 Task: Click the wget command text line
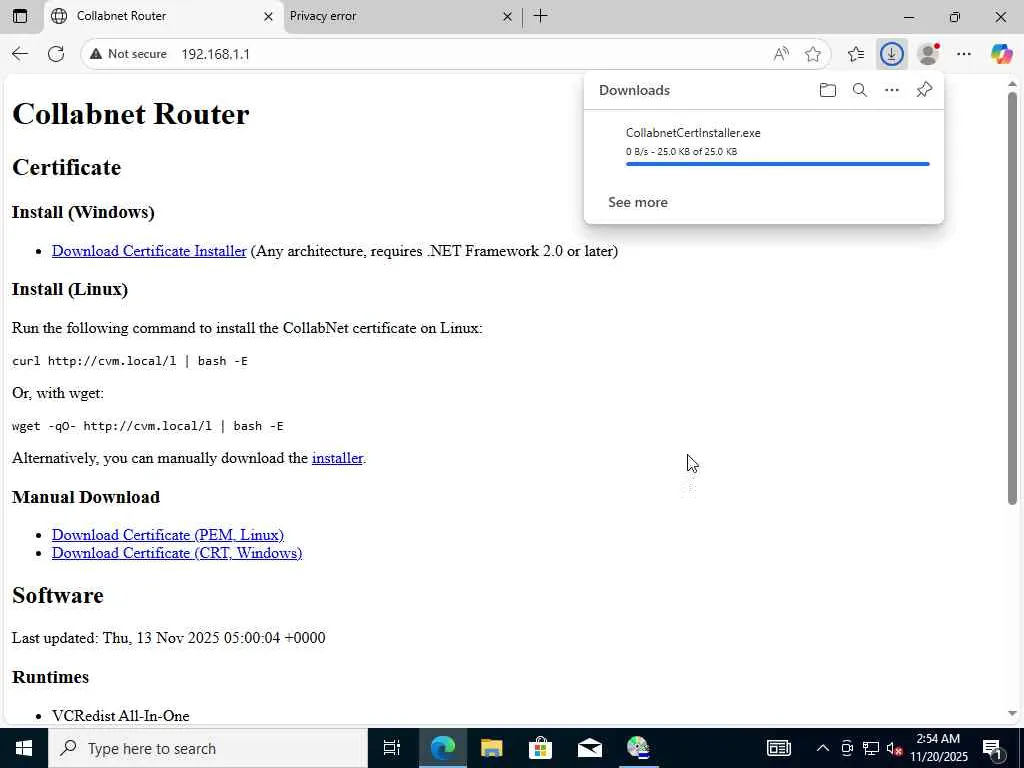tap(148, 426)
